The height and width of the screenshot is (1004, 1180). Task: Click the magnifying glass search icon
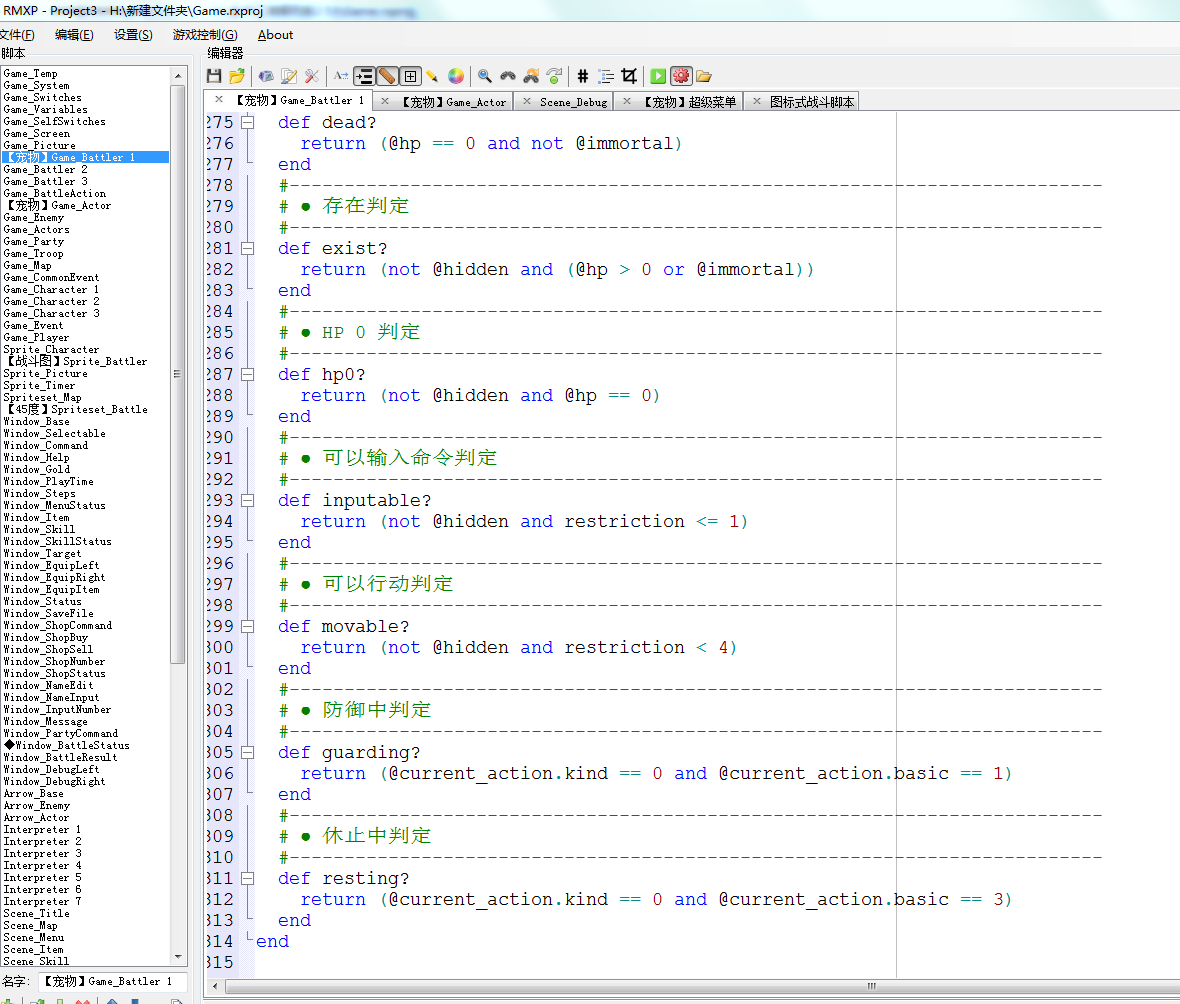point(485,76)
